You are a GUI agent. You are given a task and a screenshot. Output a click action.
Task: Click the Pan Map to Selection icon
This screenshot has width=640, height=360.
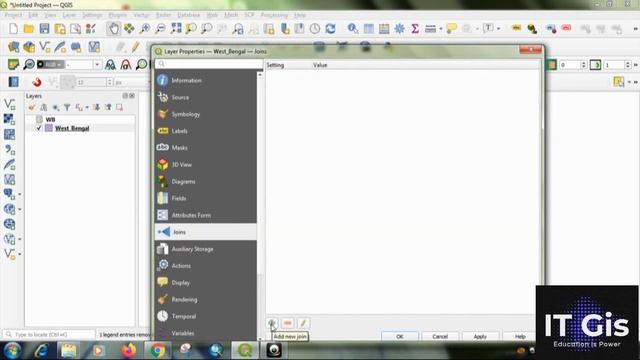129,29
